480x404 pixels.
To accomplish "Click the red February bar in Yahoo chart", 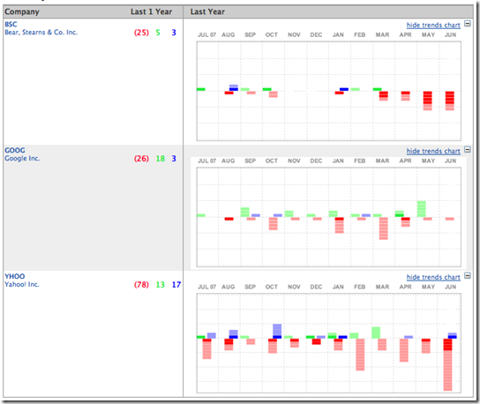I will (x=360, y=355).
